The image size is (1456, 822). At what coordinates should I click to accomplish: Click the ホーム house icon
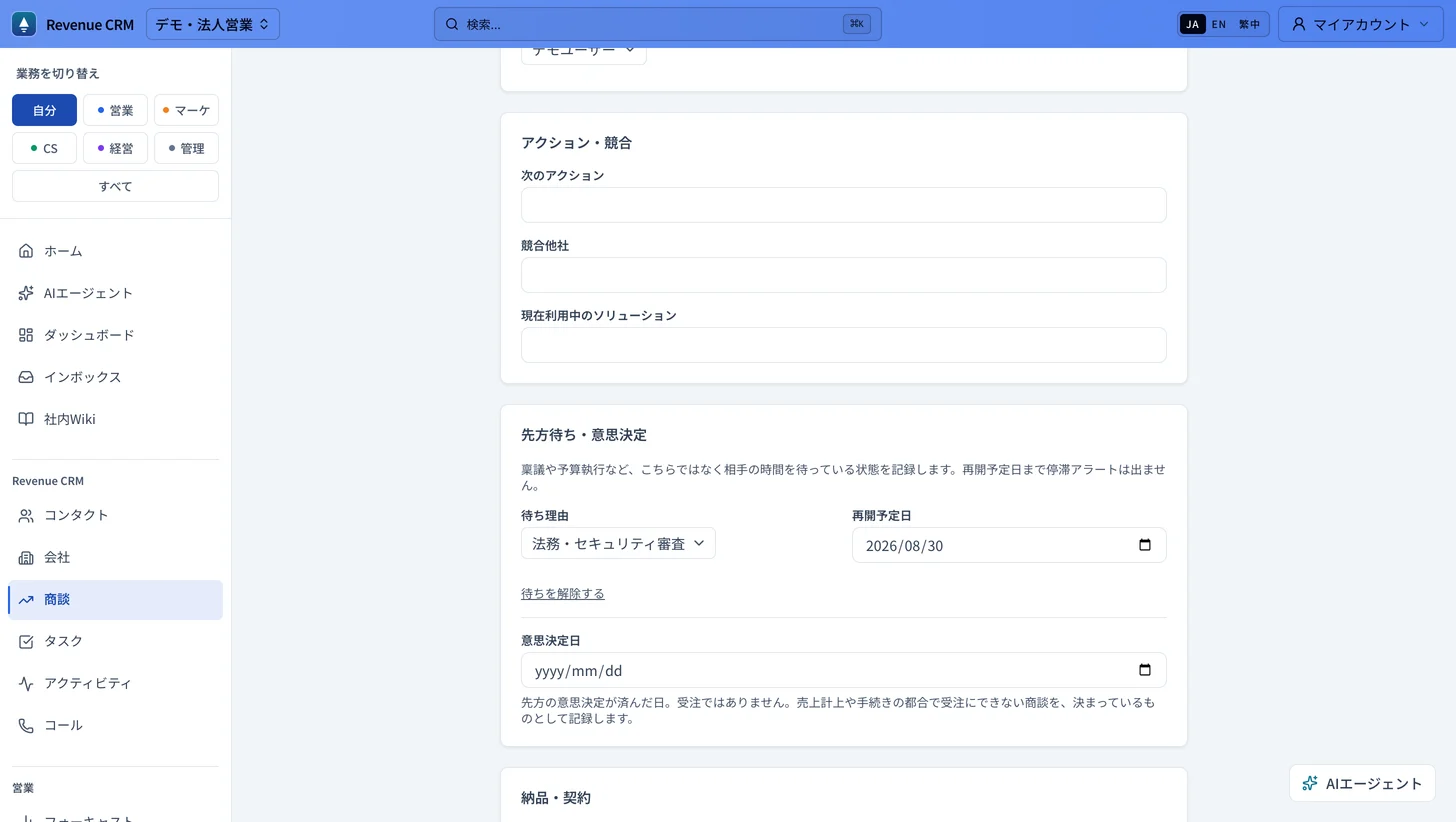pos(26,251)
